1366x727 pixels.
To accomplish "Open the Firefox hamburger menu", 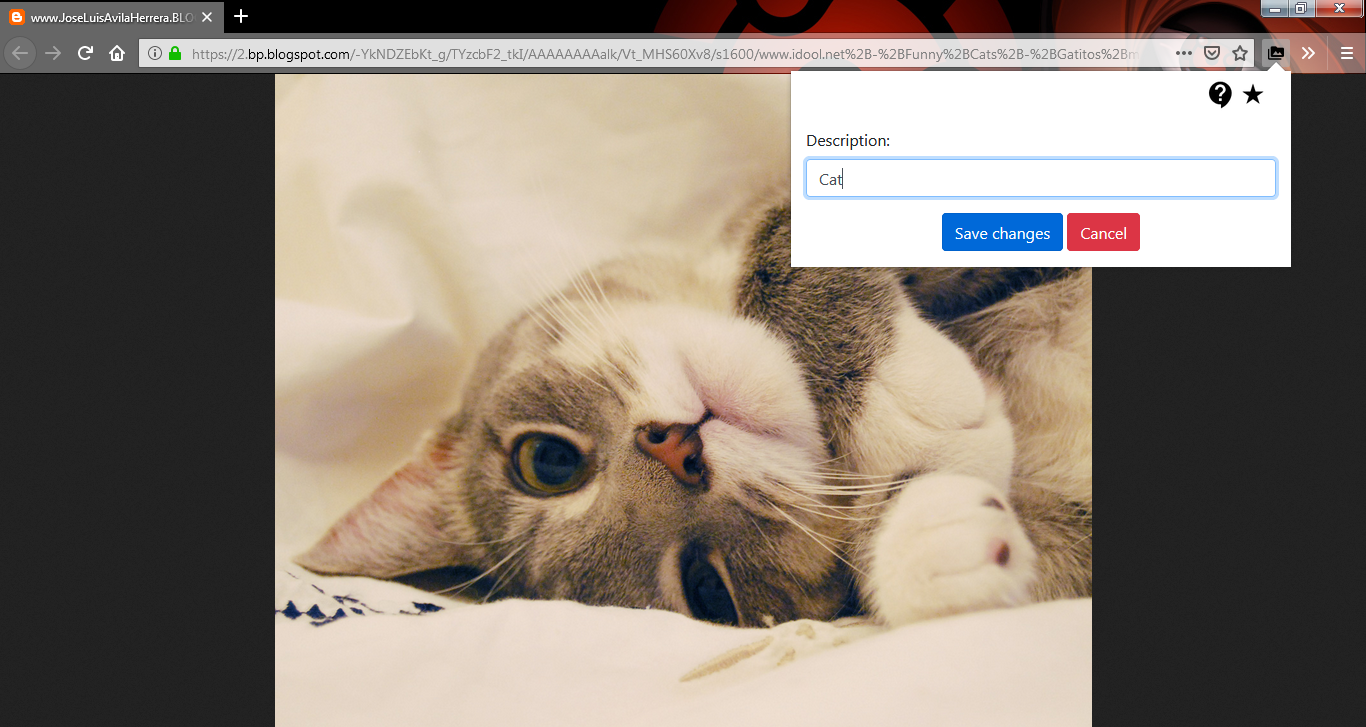I will 1346,53.
